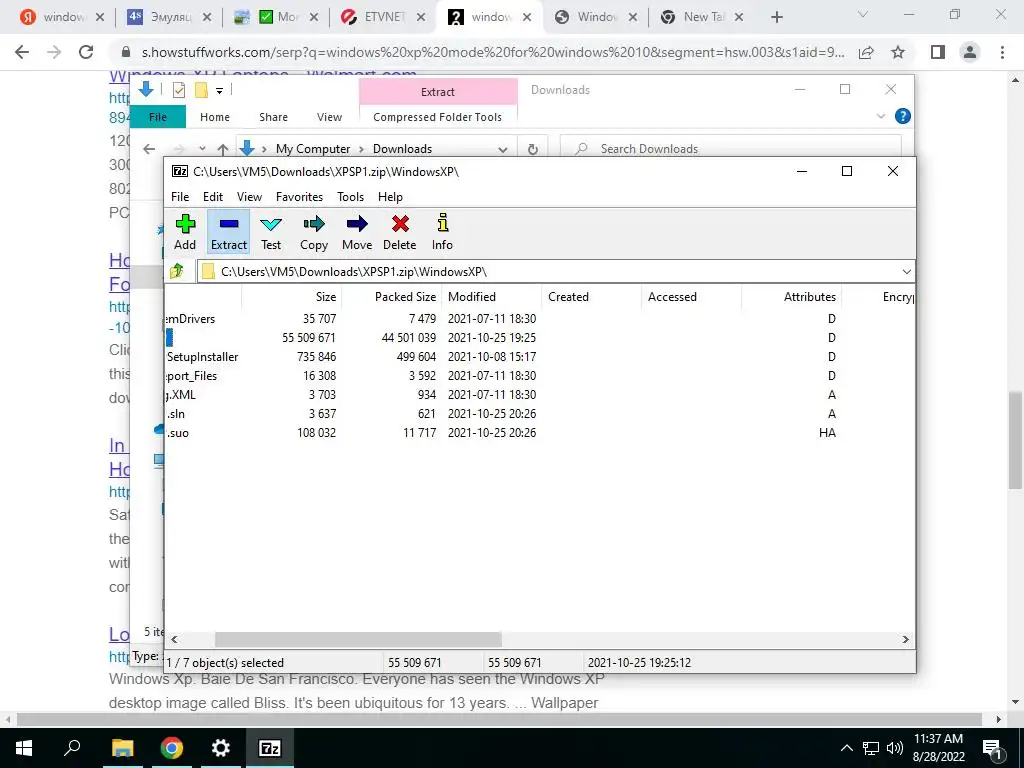Open 7-Zip Help menu

click(391, 197)
